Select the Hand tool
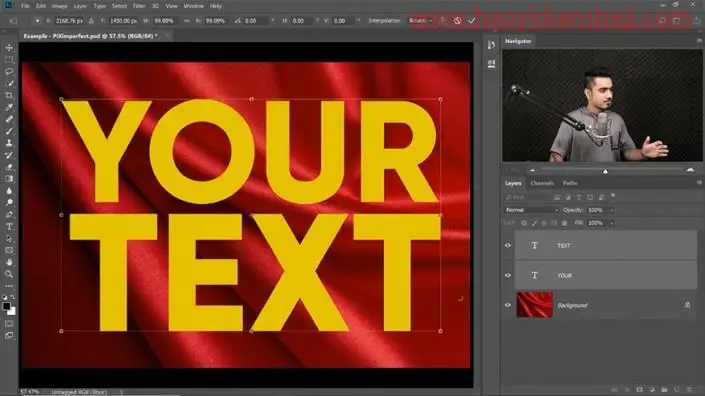Viewport: 705px width, 396px height. 9,262
